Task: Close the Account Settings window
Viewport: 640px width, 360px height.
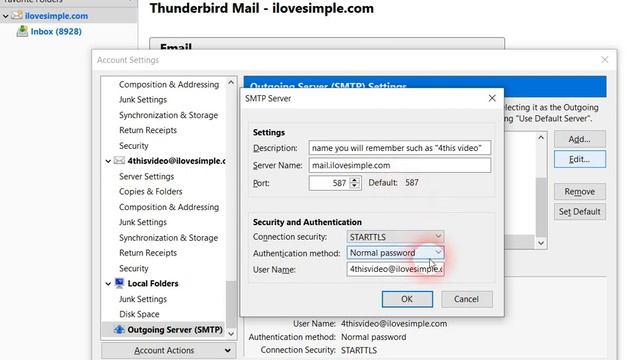Action: point(604,60)
